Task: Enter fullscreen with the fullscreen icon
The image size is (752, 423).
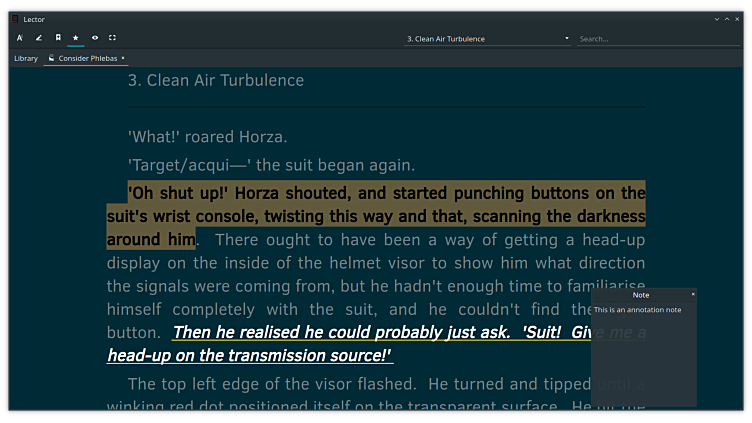Action: pos(113,38)
